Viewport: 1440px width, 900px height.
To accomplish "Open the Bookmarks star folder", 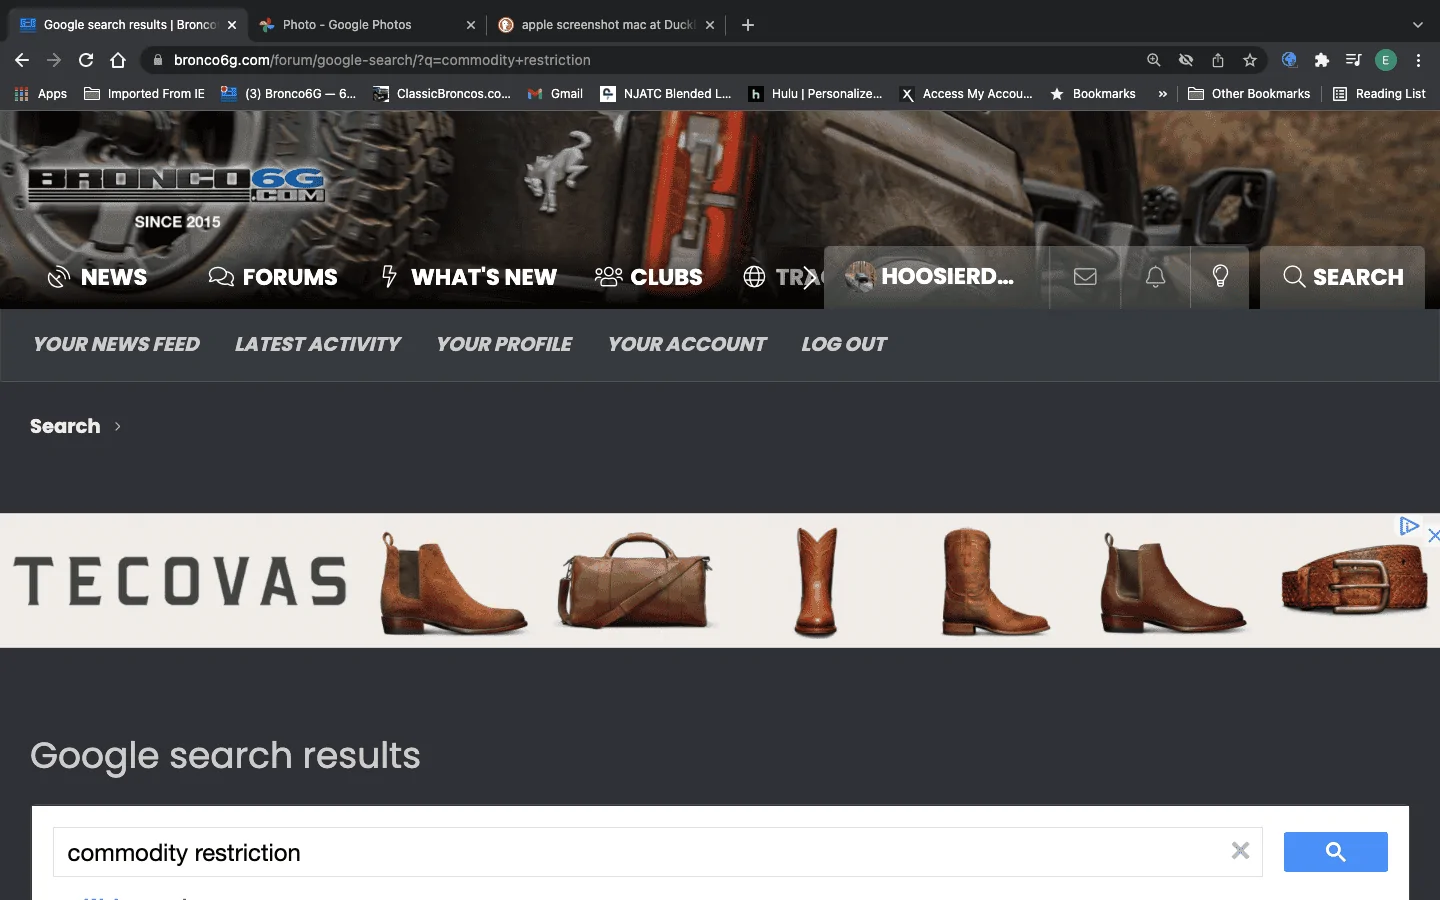I will 1092,94.
